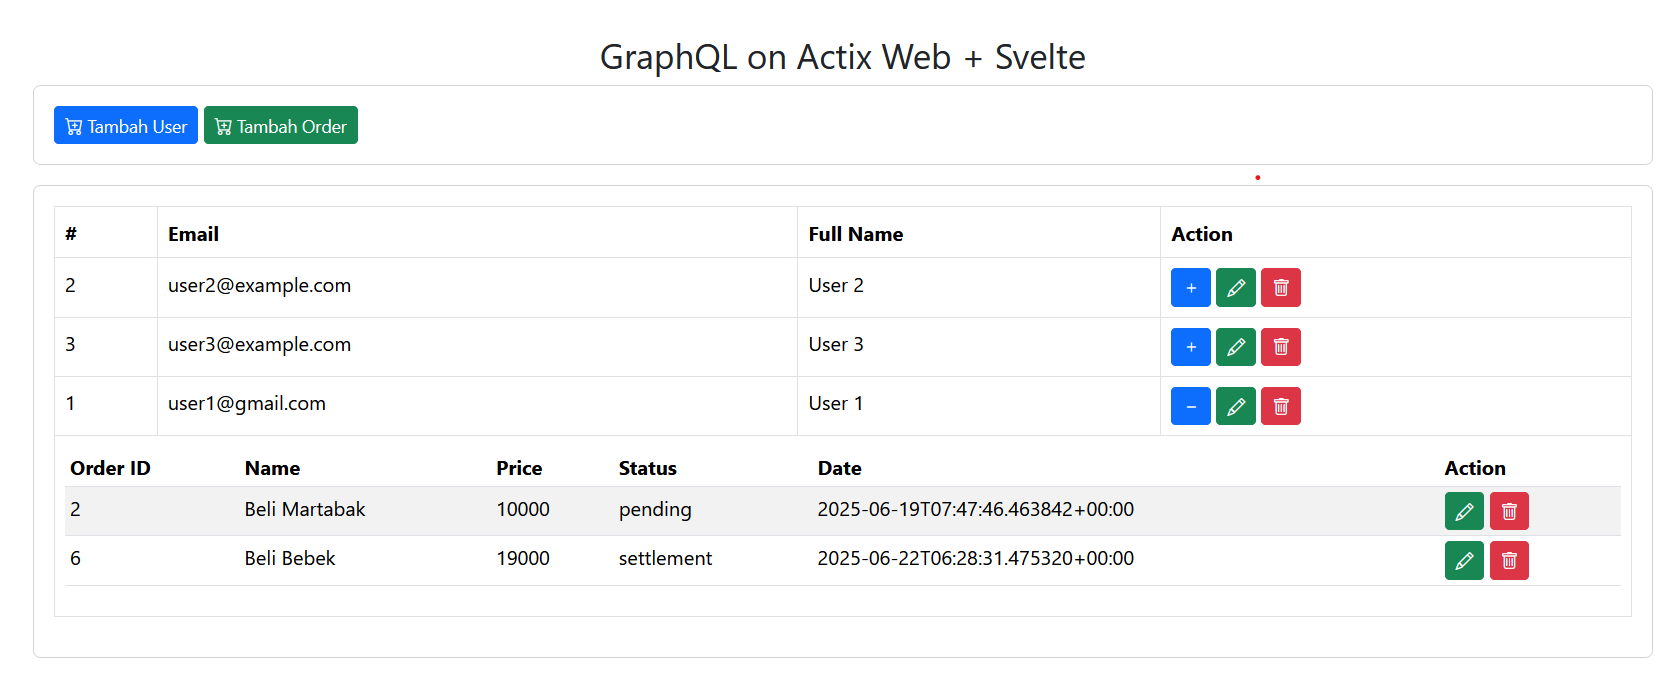The width and height of the screenshot is (1677, 692).
Task: Click the Tambah Order button
Action: (x=281, y=126)
